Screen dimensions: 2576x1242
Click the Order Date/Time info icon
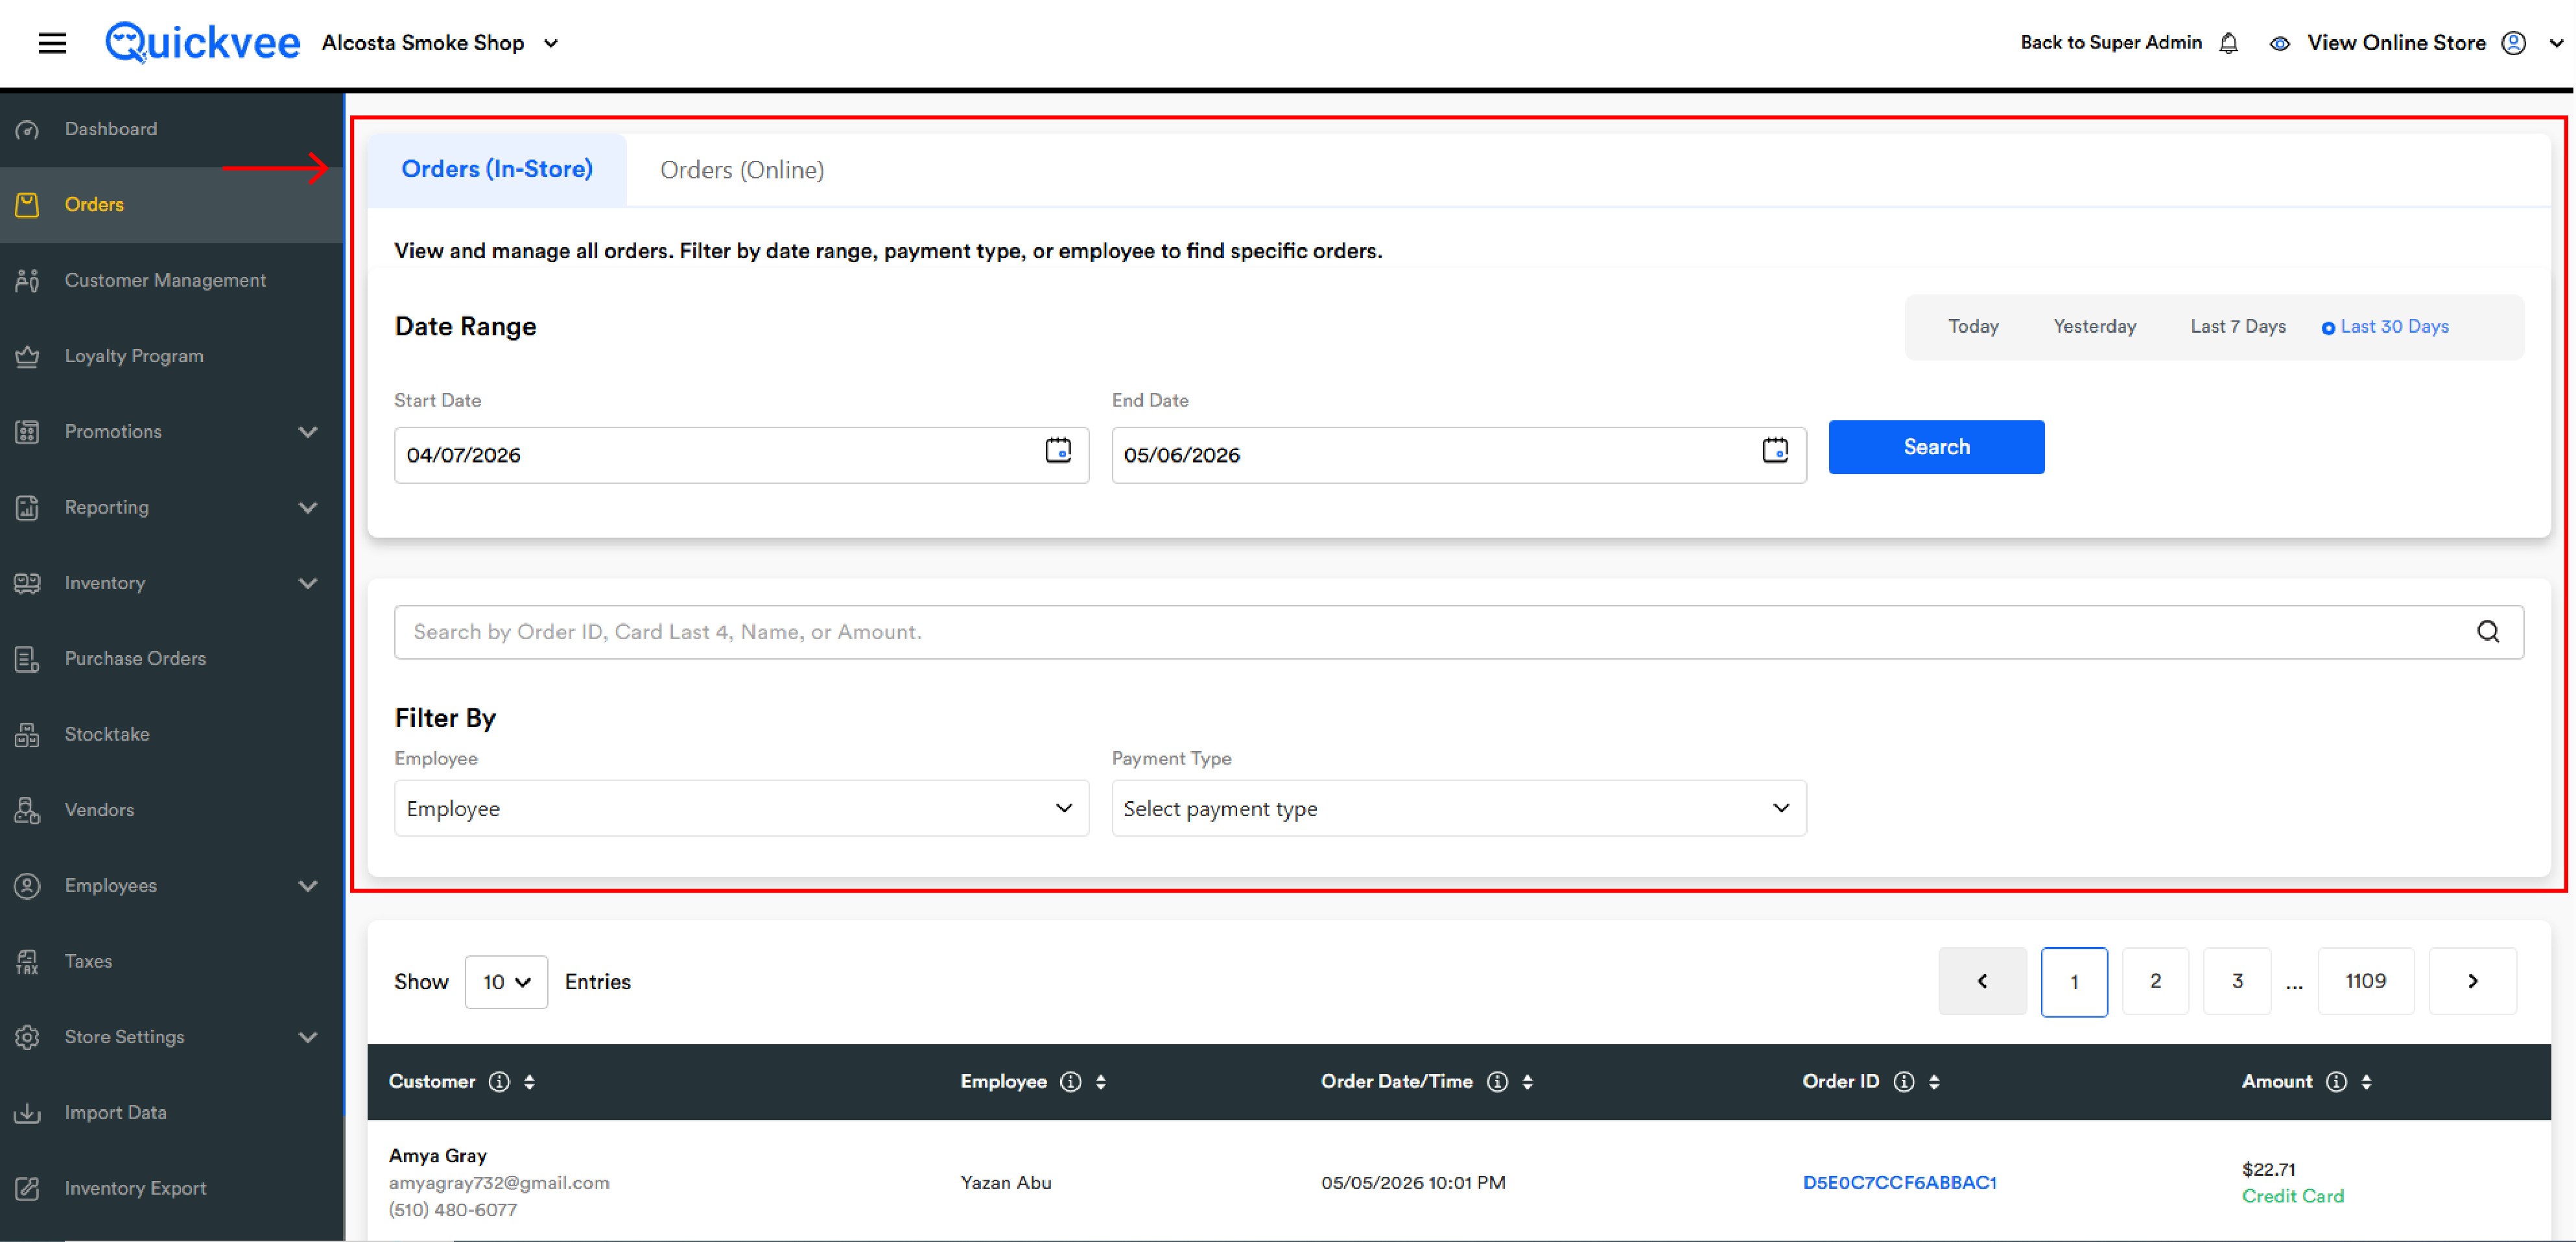[1497, 1082]
